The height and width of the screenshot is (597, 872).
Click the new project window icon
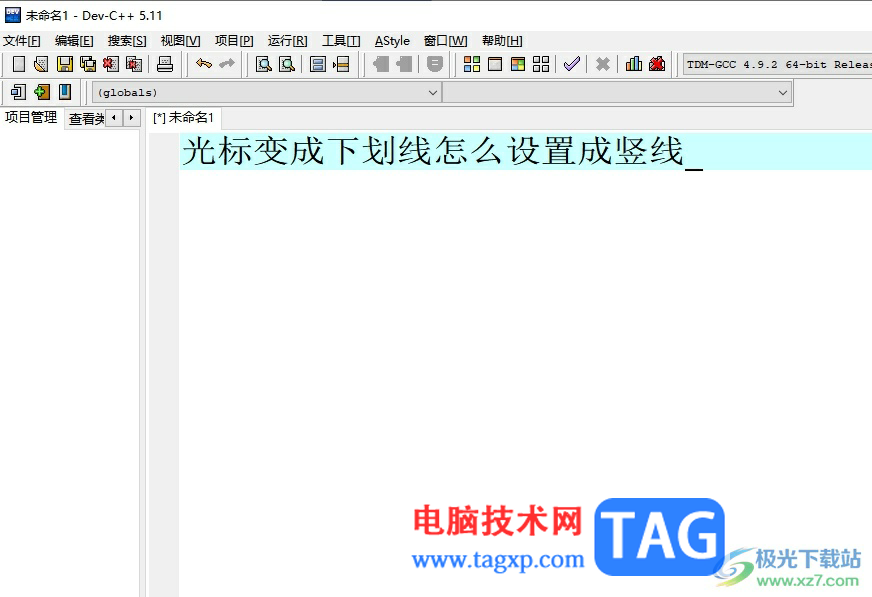click(x=18, y=92)
